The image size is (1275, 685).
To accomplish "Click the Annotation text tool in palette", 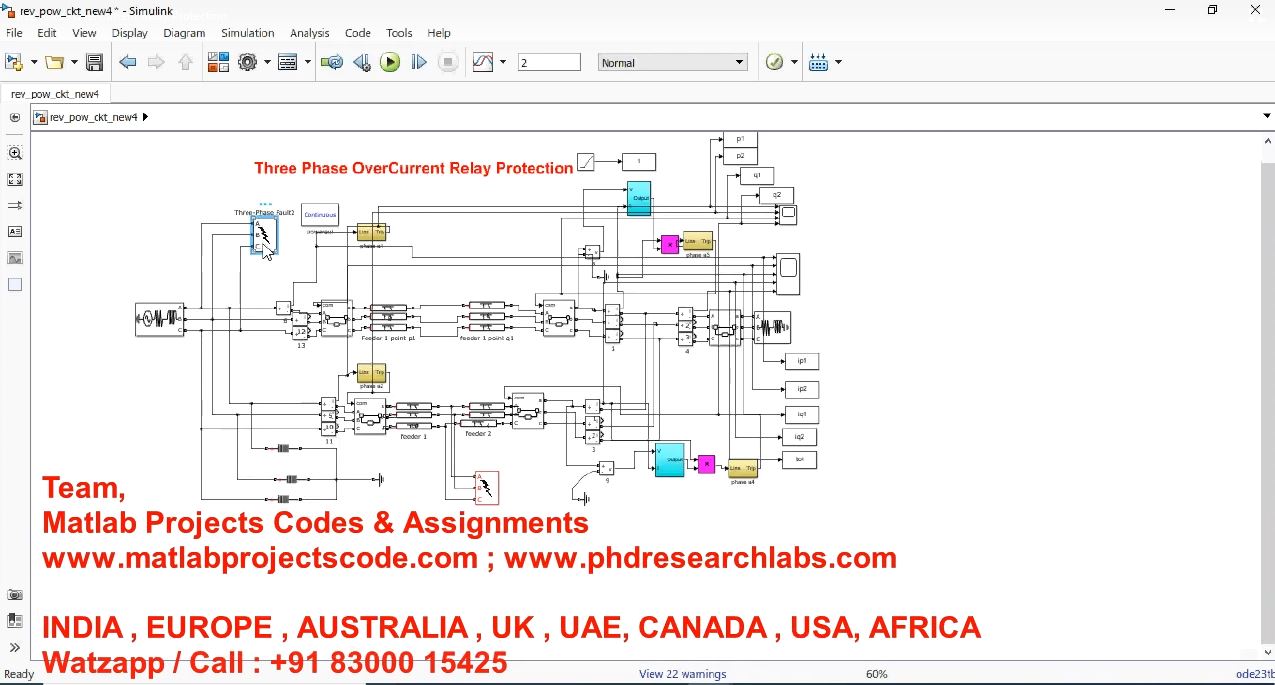I will [x=15, y=231].
